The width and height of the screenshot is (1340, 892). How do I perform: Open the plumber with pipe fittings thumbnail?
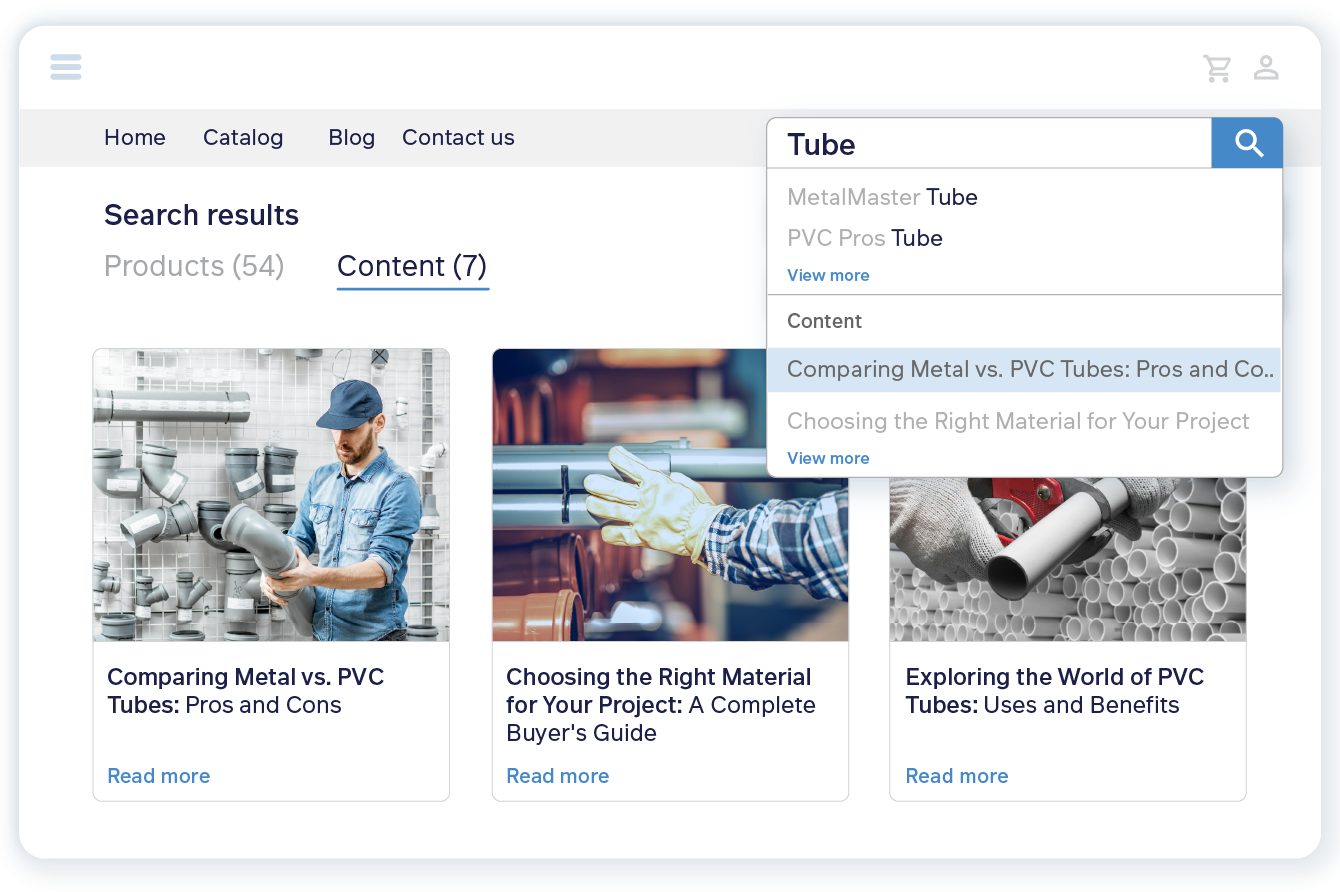pos(271,495)
